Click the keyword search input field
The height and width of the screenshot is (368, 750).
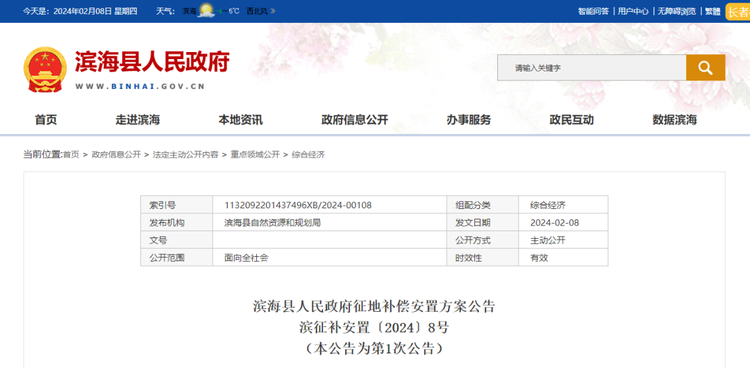click(x=592, y=67)
